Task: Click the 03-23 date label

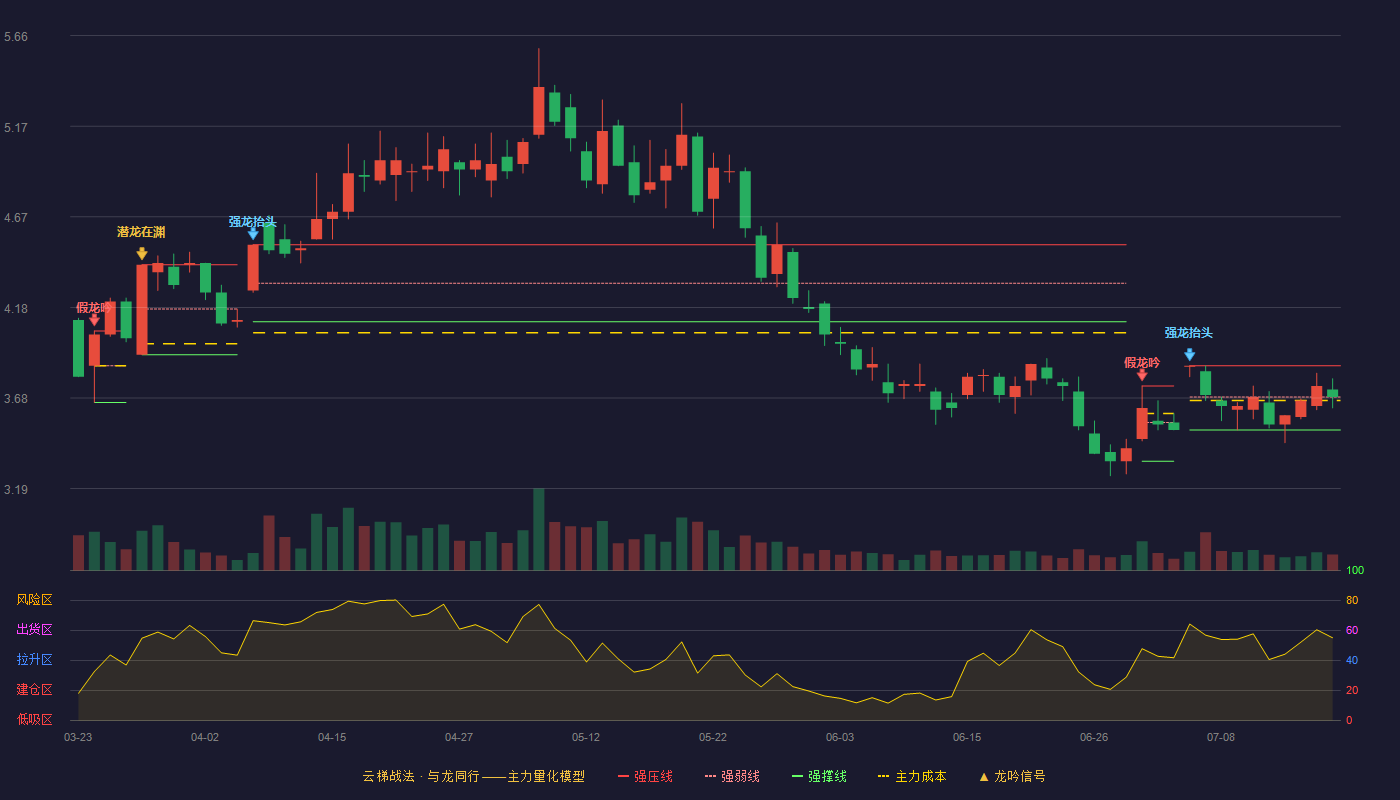Action: pos(78,737)
